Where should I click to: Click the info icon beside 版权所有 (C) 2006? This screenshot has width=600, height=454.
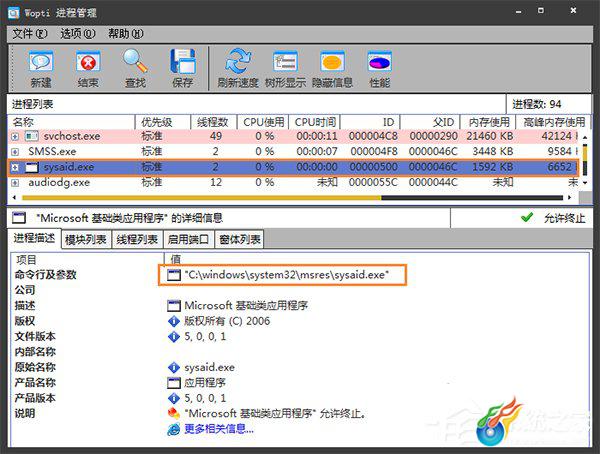[x=174, y=321]
